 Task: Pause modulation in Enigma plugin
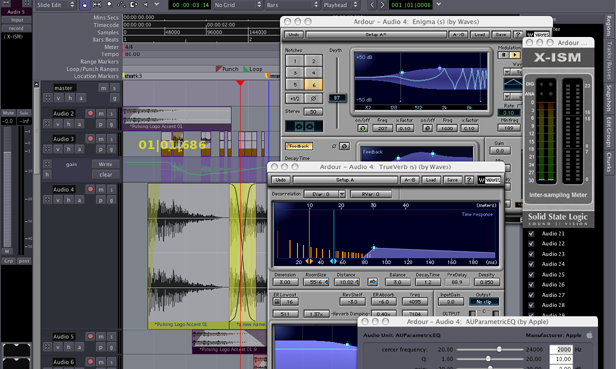coord(503,55)
